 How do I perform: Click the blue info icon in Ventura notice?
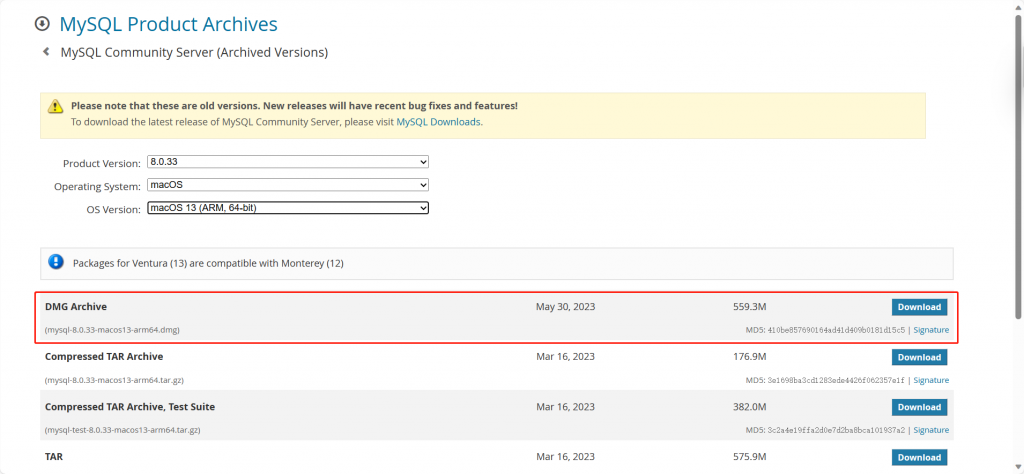pos(56,262)
